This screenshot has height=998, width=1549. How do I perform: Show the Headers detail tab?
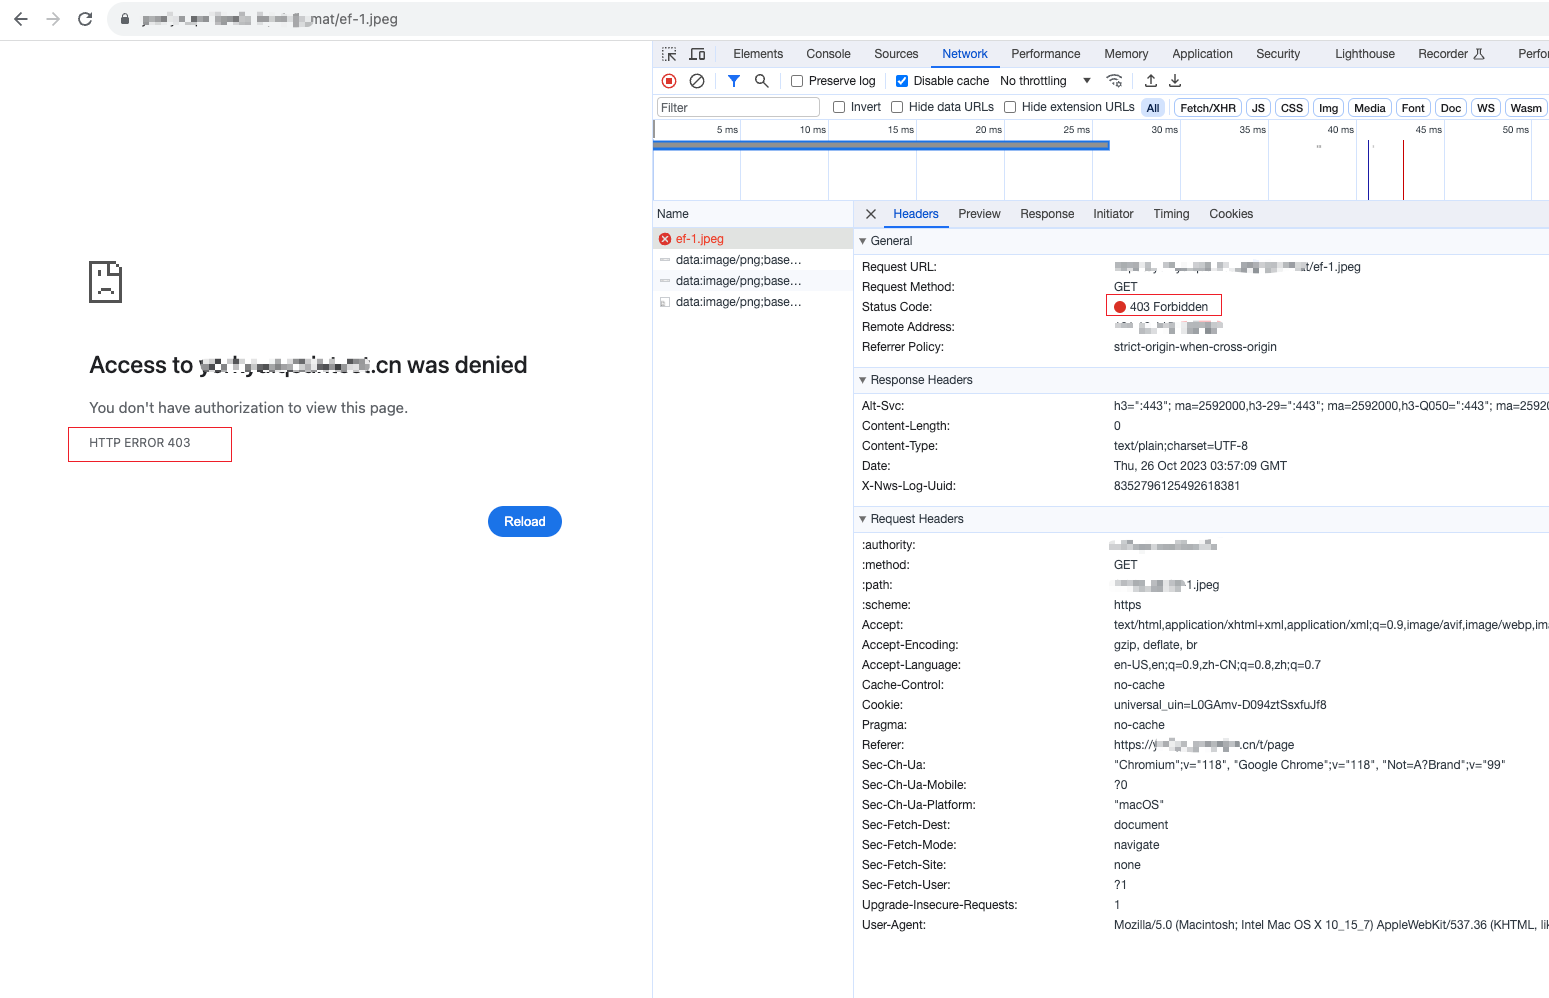pos(916,214)
